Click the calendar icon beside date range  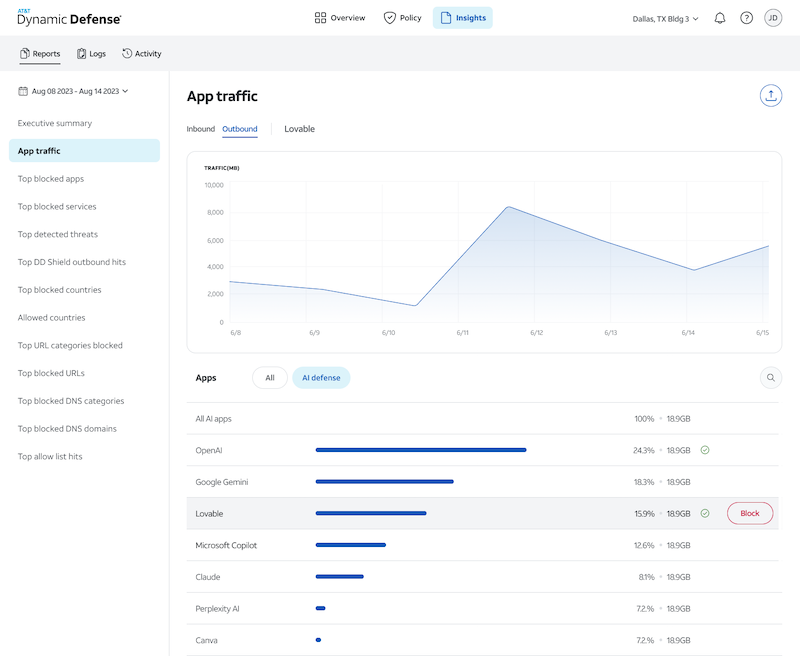(x=23, y=91)
